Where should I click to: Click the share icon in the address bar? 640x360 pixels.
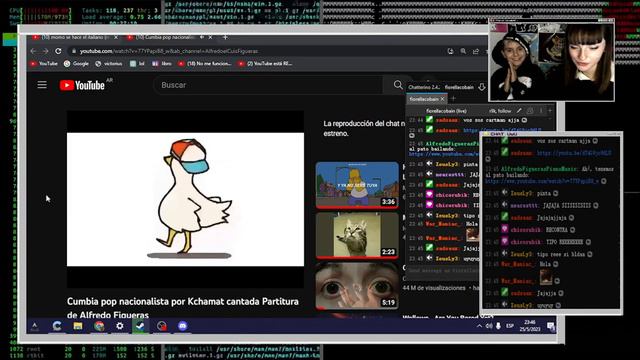[476, 51]
